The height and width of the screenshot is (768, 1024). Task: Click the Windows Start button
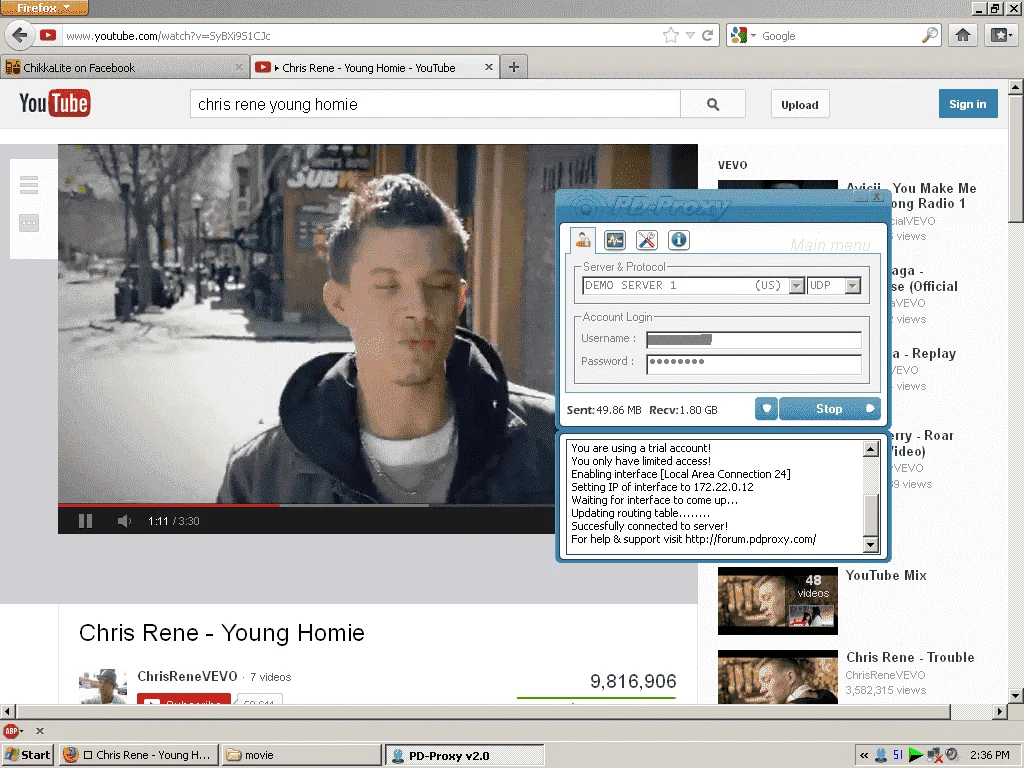pyautogui.click(x=28, y=755)
